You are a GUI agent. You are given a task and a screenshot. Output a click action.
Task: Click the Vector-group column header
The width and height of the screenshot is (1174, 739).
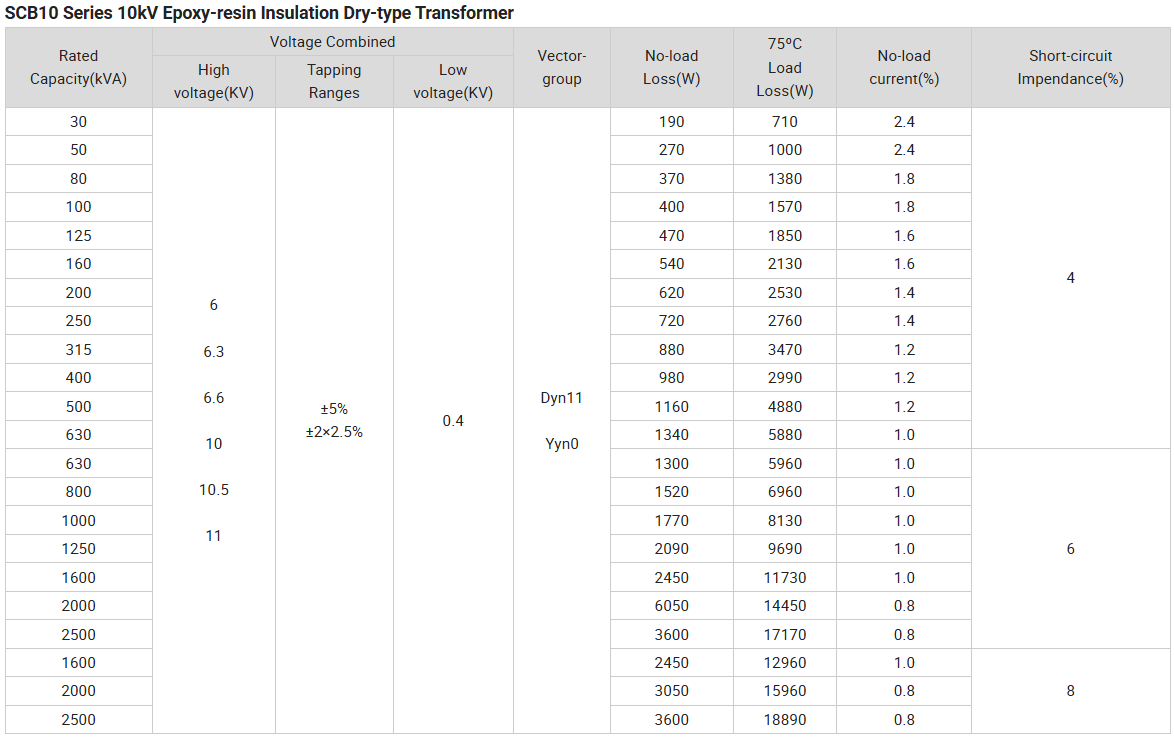(561, 68)
